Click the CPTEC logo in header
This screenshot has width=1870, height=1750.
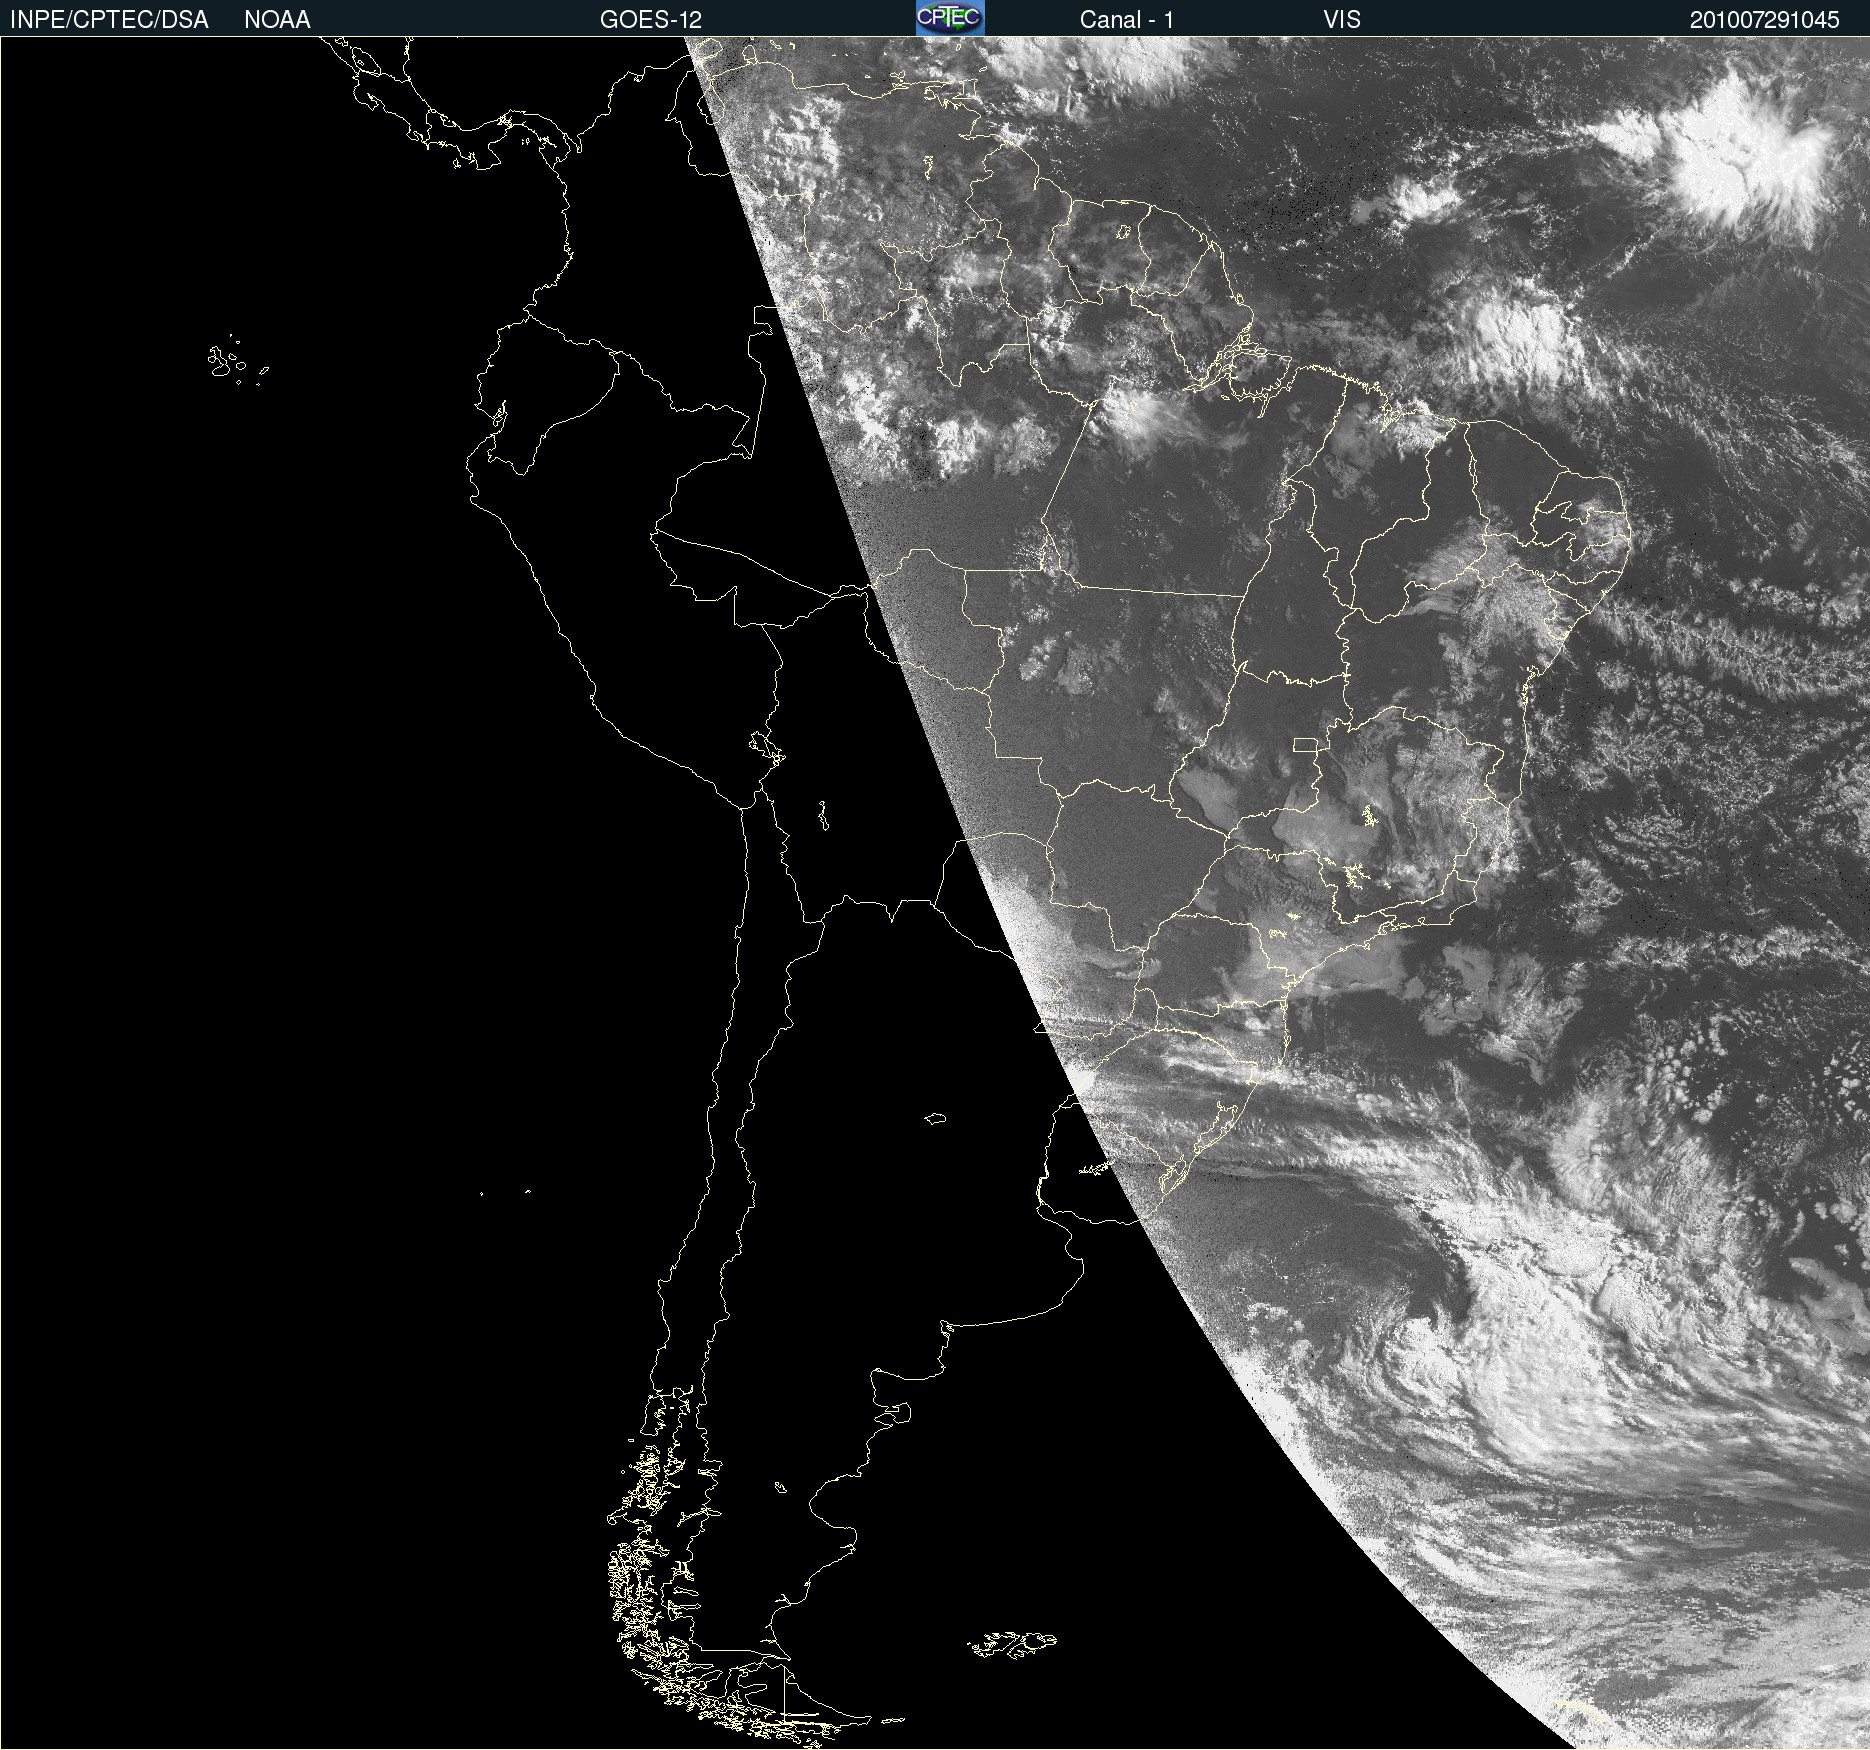pos(950,18)
